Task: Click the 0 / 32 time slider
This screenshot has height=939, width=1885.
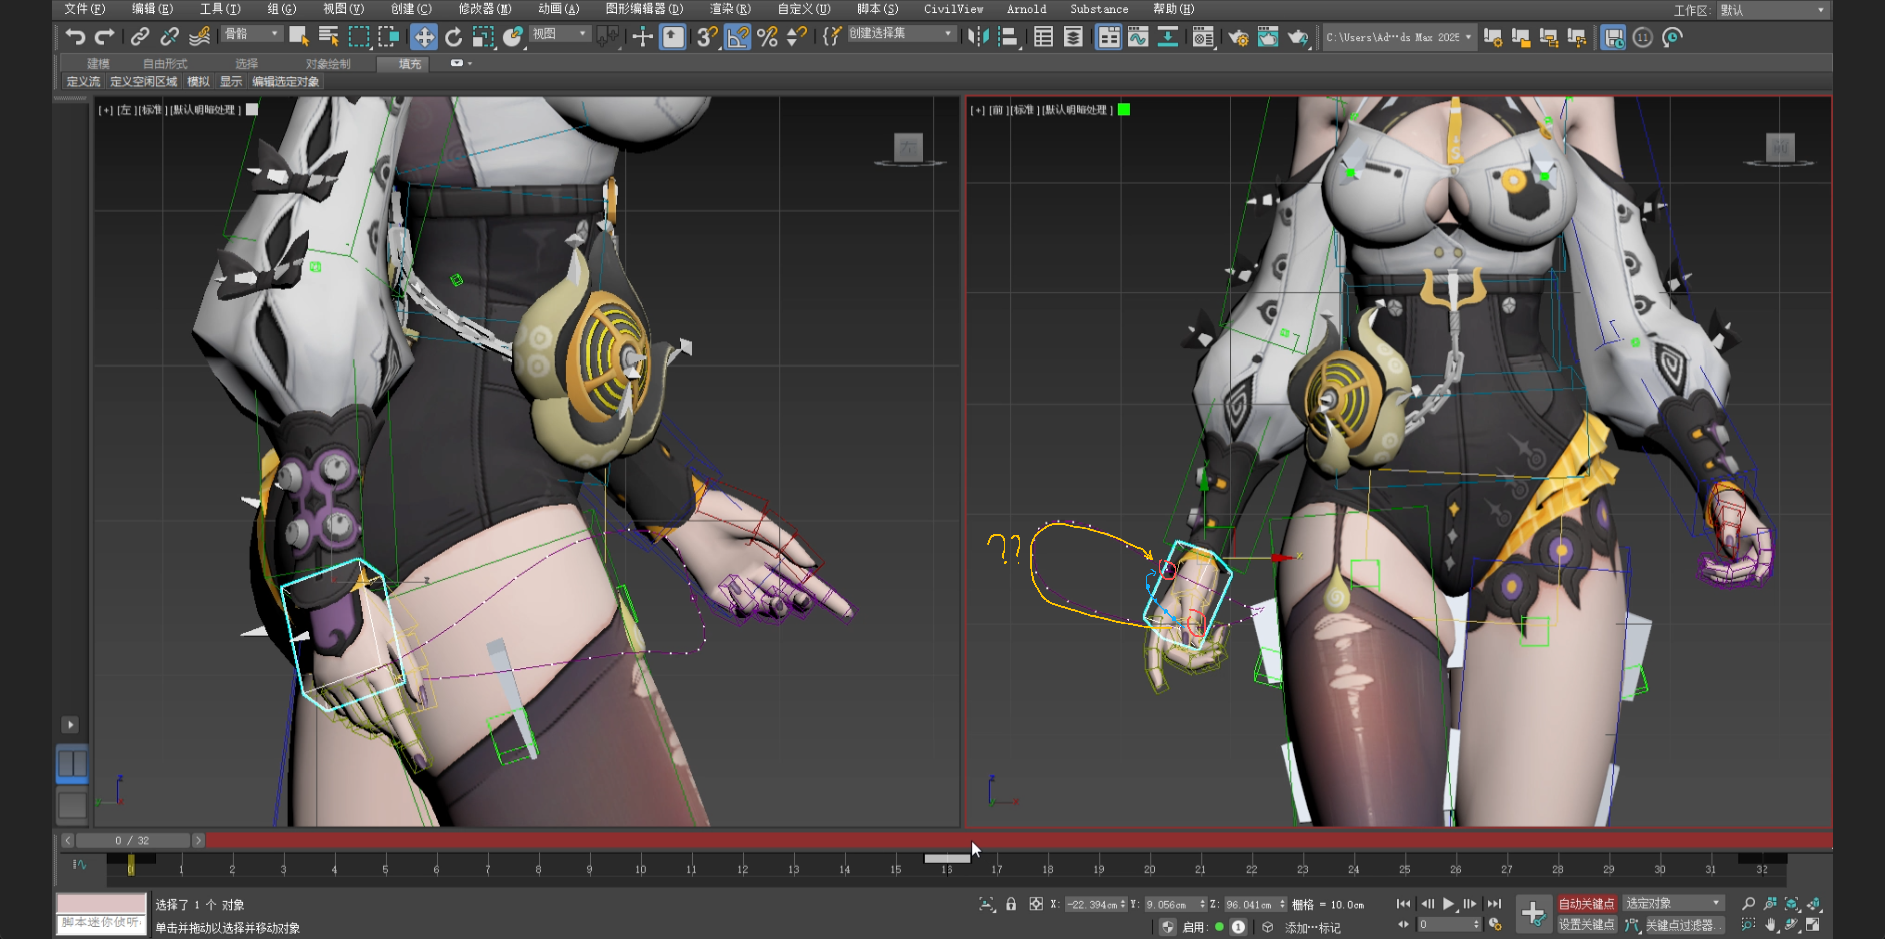Action: tap(132, 841)
